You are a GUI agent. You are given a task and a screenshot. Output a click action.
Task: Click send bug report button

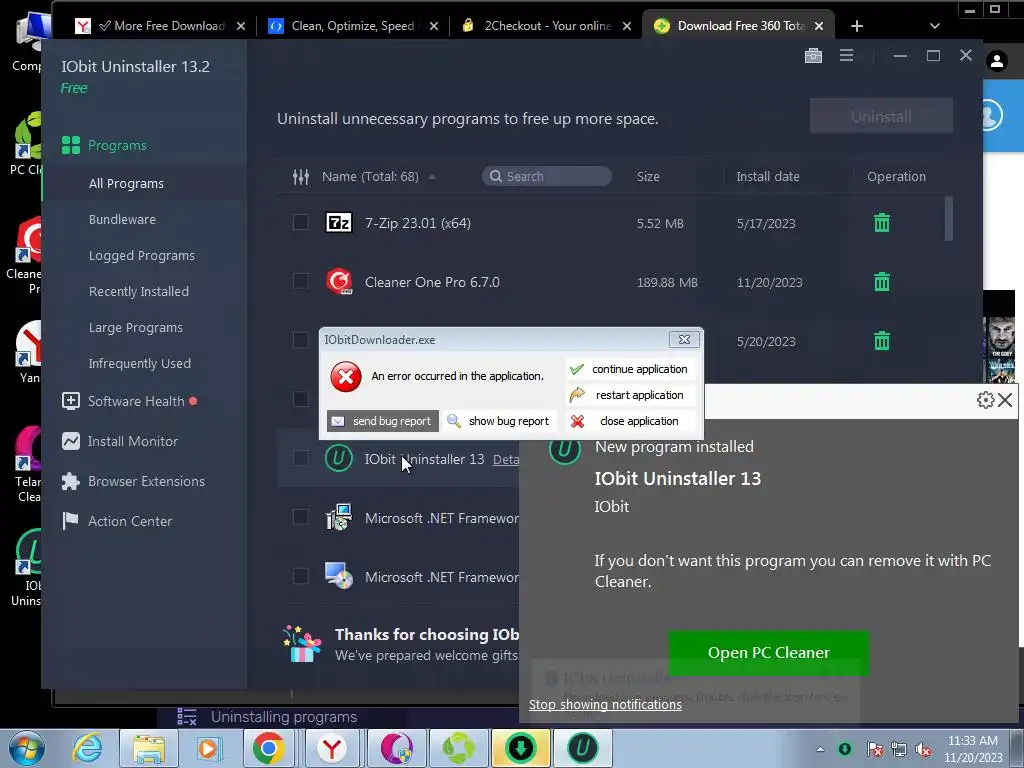383,421
